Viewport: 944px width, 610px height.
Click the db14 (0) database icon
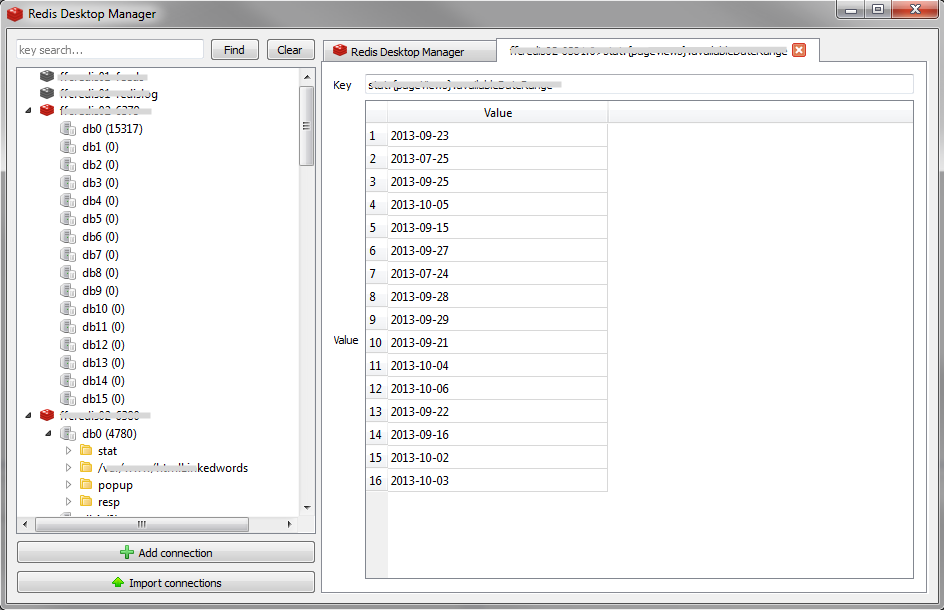(68, 381)
